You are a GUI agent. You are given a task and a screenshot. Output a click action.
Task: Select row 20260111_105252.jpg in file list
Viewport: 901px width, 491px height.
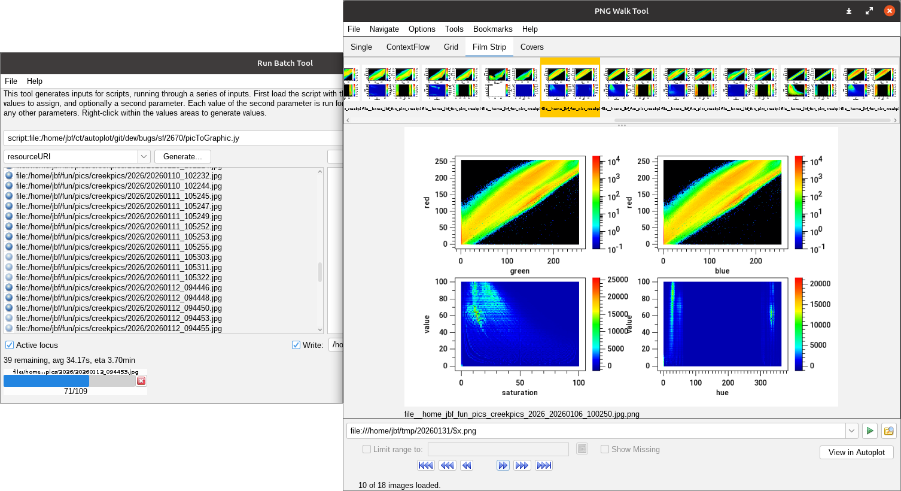point(118,227)
